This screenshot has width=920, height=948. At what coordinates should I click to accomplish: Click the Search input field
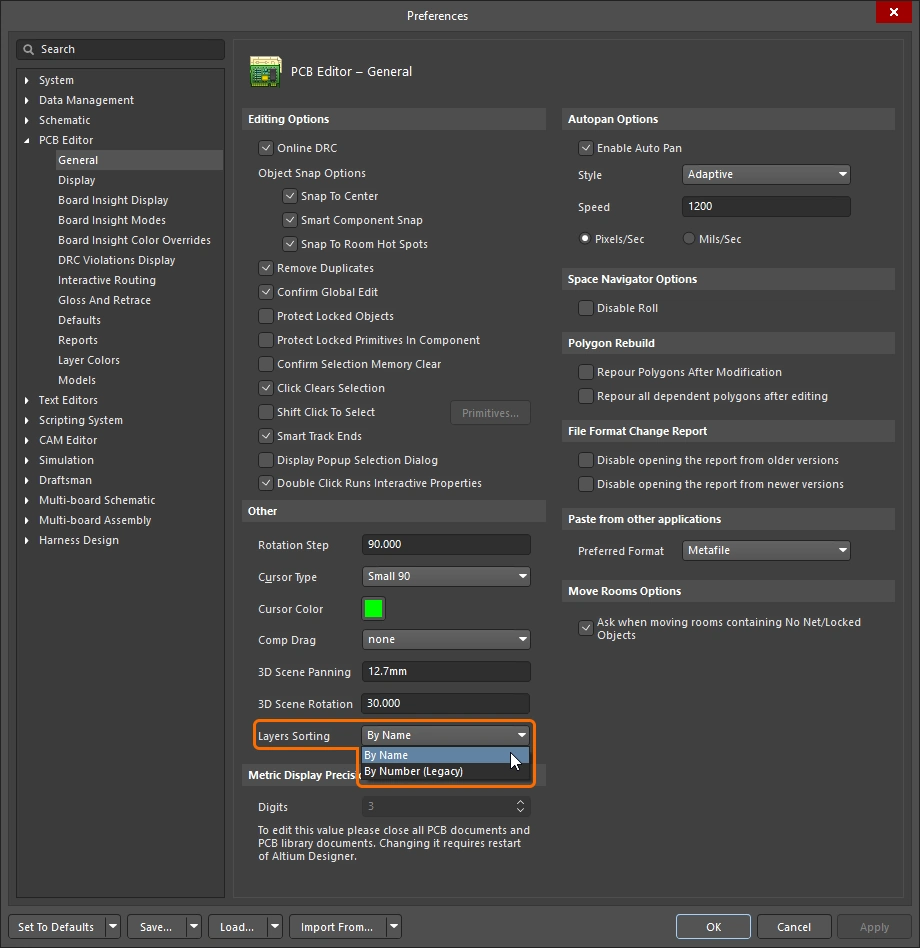120,50
